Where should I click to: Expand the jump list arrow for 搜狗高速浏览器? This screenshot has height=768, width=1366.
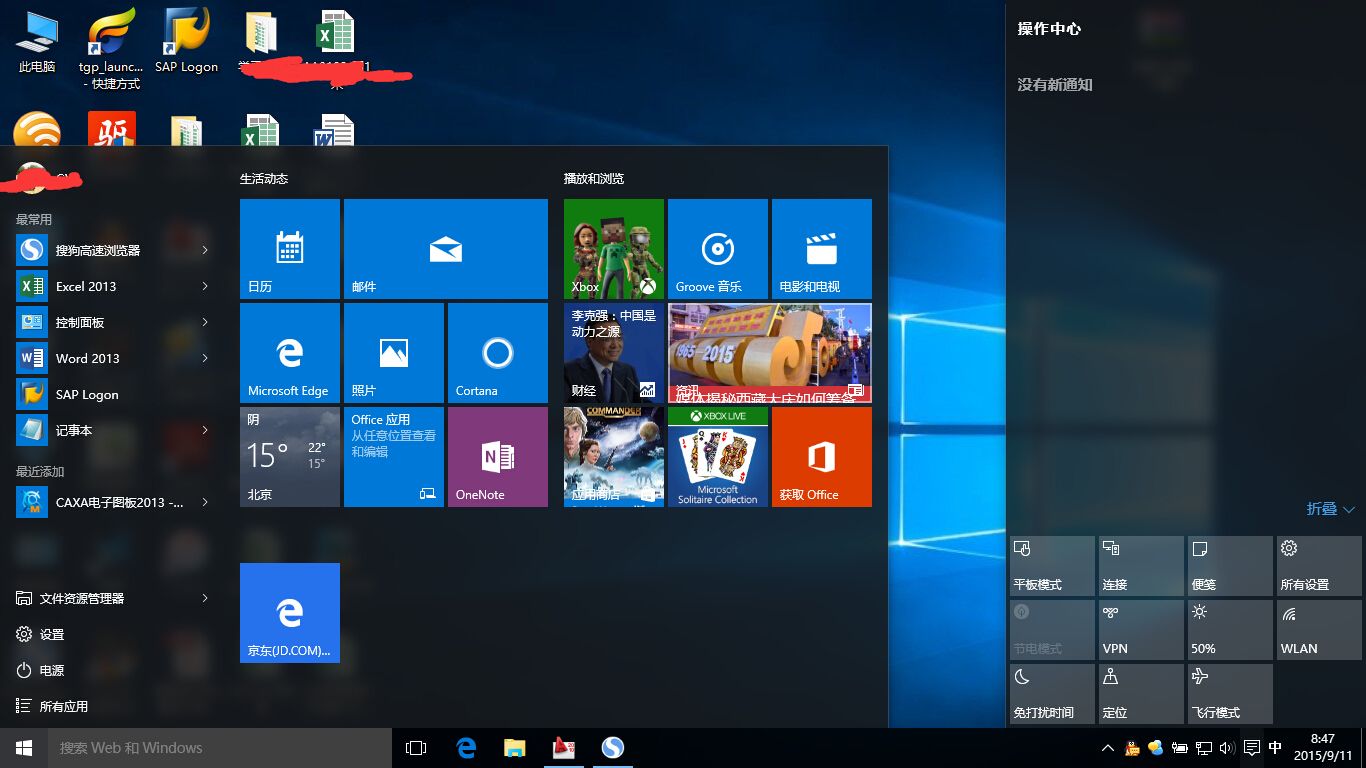coord(205,250)
